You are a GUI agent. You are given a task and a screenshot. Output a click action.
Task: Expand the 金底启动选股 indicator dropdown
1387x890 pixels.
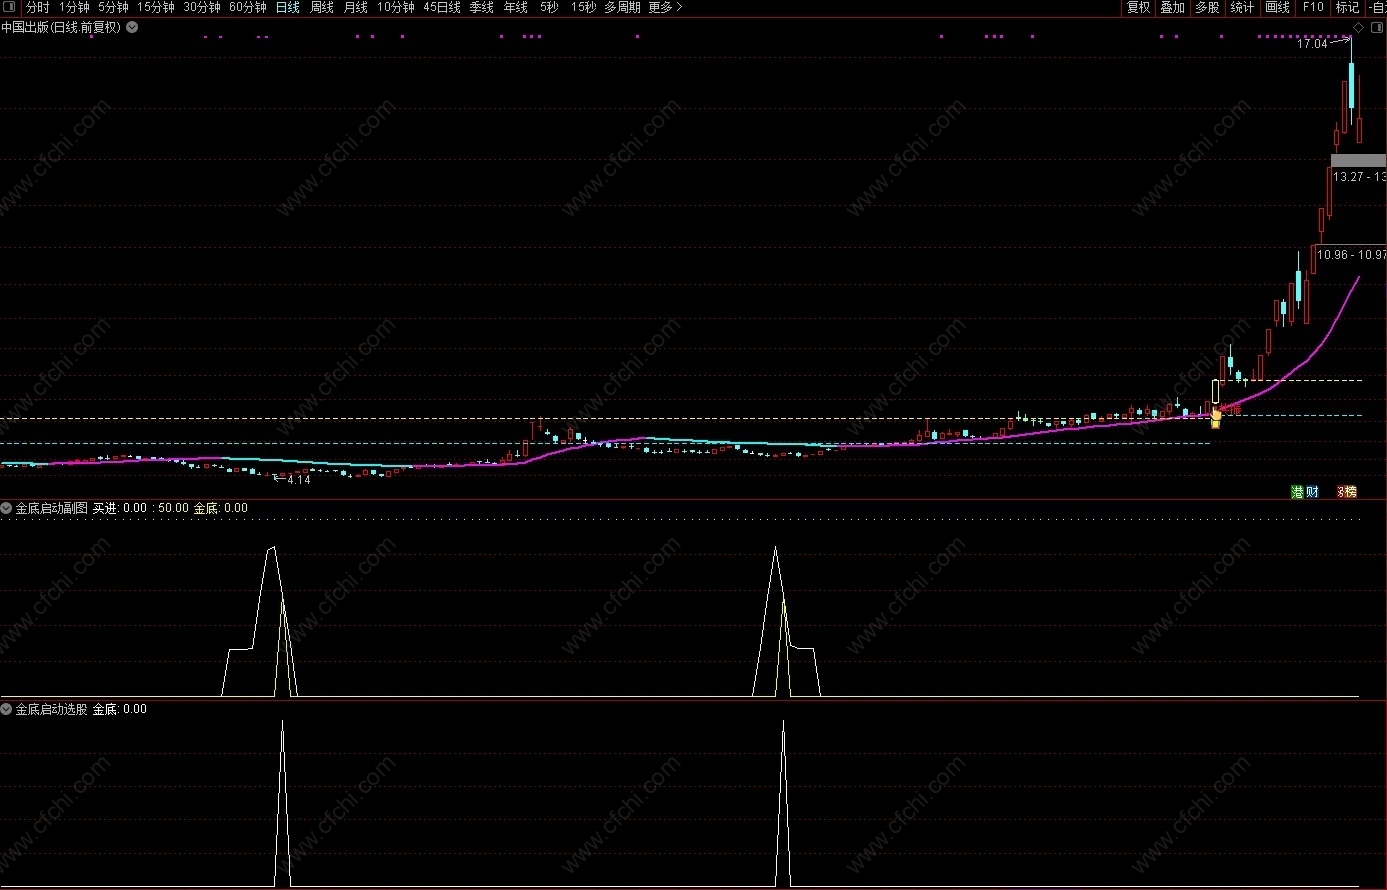(7, 709)
